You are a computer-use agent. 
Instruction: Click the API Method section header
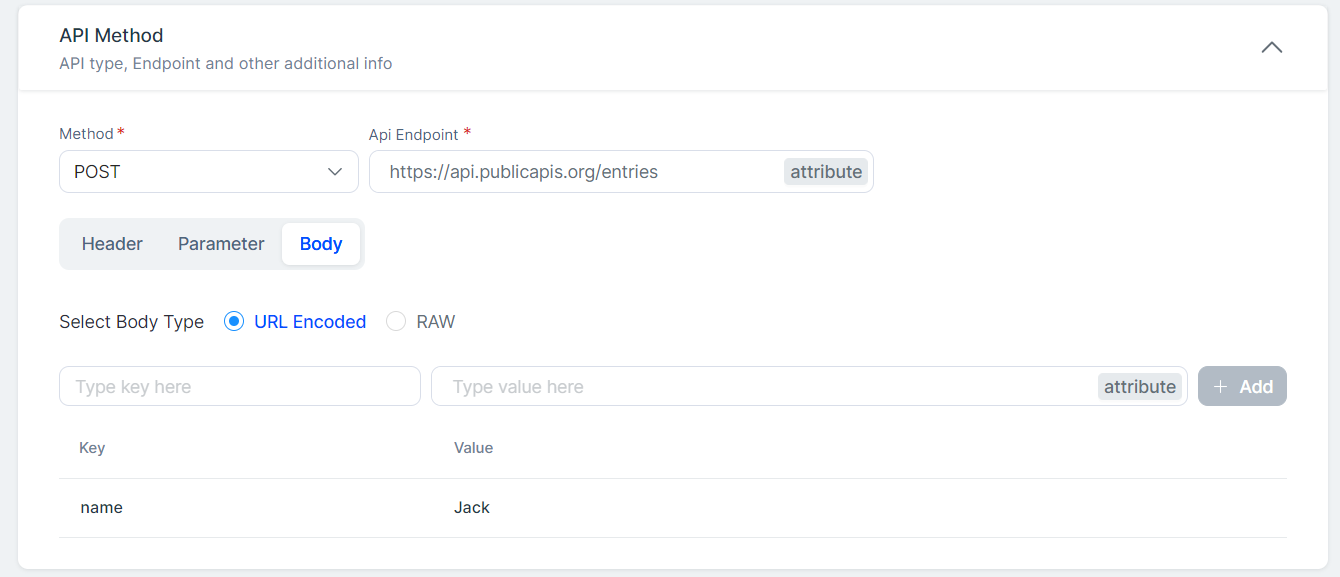point(111,35)
